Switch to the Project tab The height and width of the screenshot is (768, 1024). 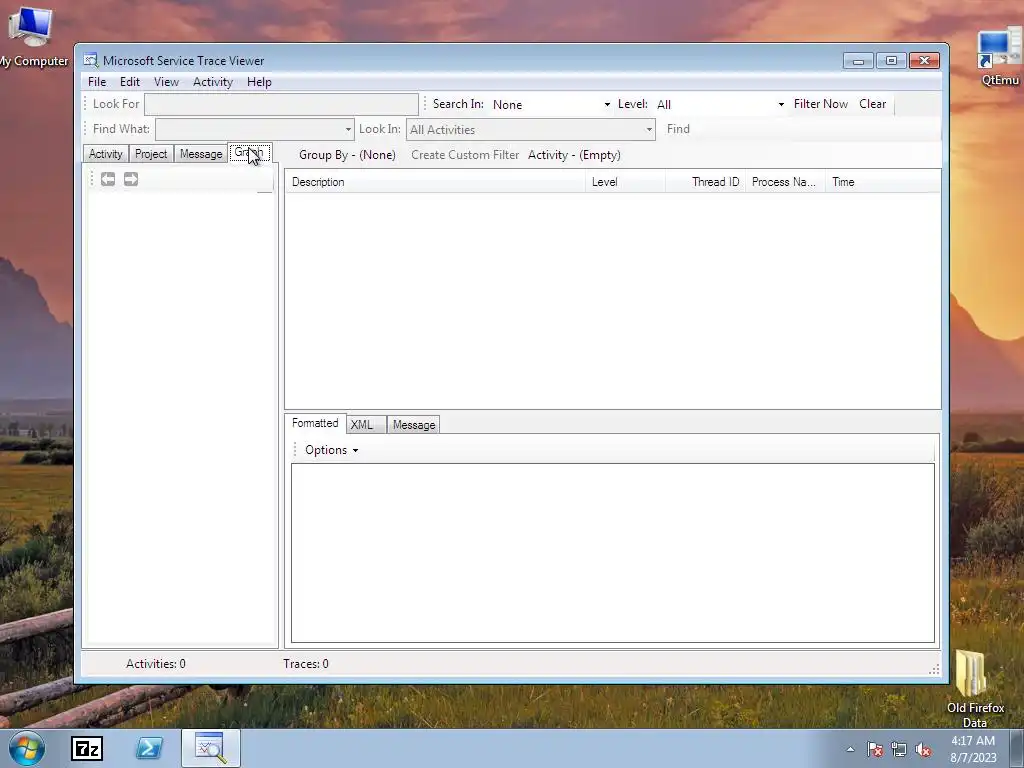(151, 154)
